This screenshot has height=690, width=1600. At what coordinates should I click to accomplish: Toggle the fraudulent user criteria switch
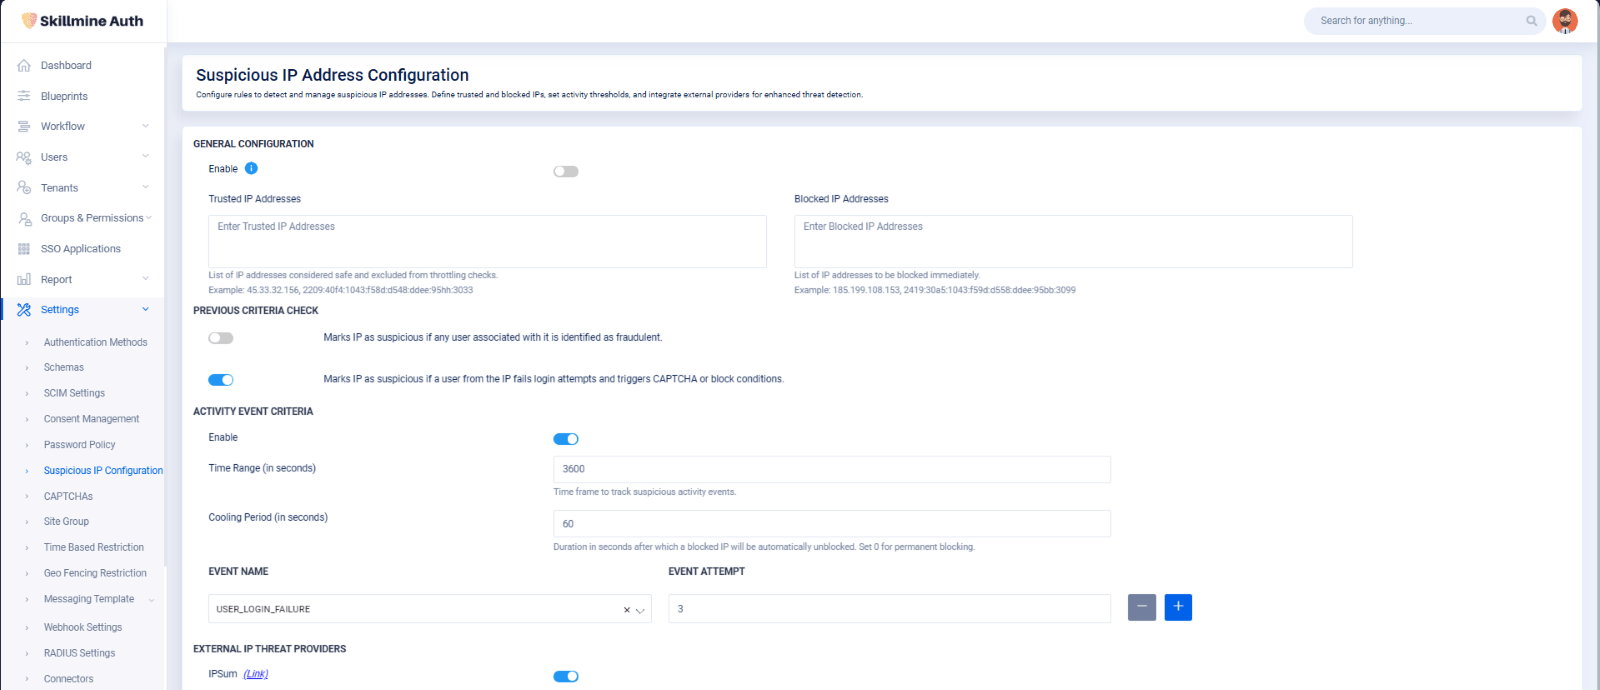click(221, 338)
